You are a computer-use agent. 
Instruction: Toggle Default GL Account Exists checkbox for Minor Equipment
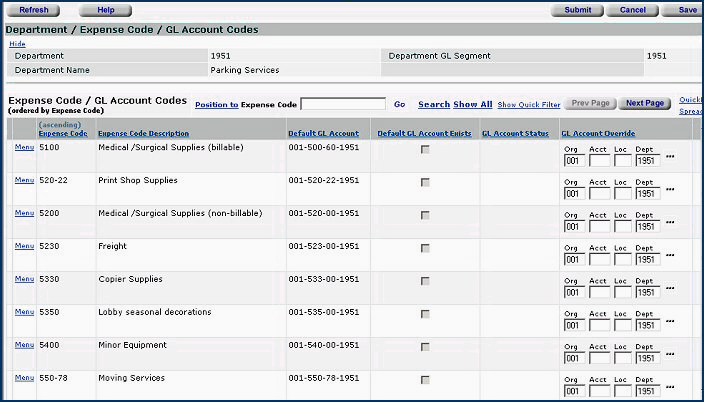[x=425, y=347]
